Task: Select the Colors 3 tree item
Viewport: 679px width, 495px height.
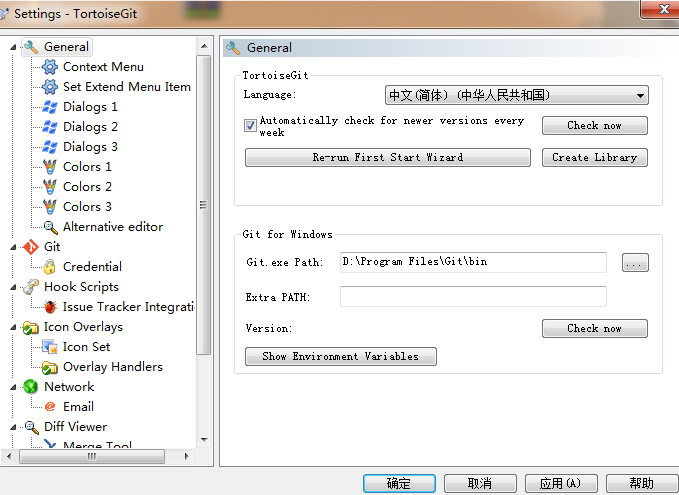Action: 87,207
